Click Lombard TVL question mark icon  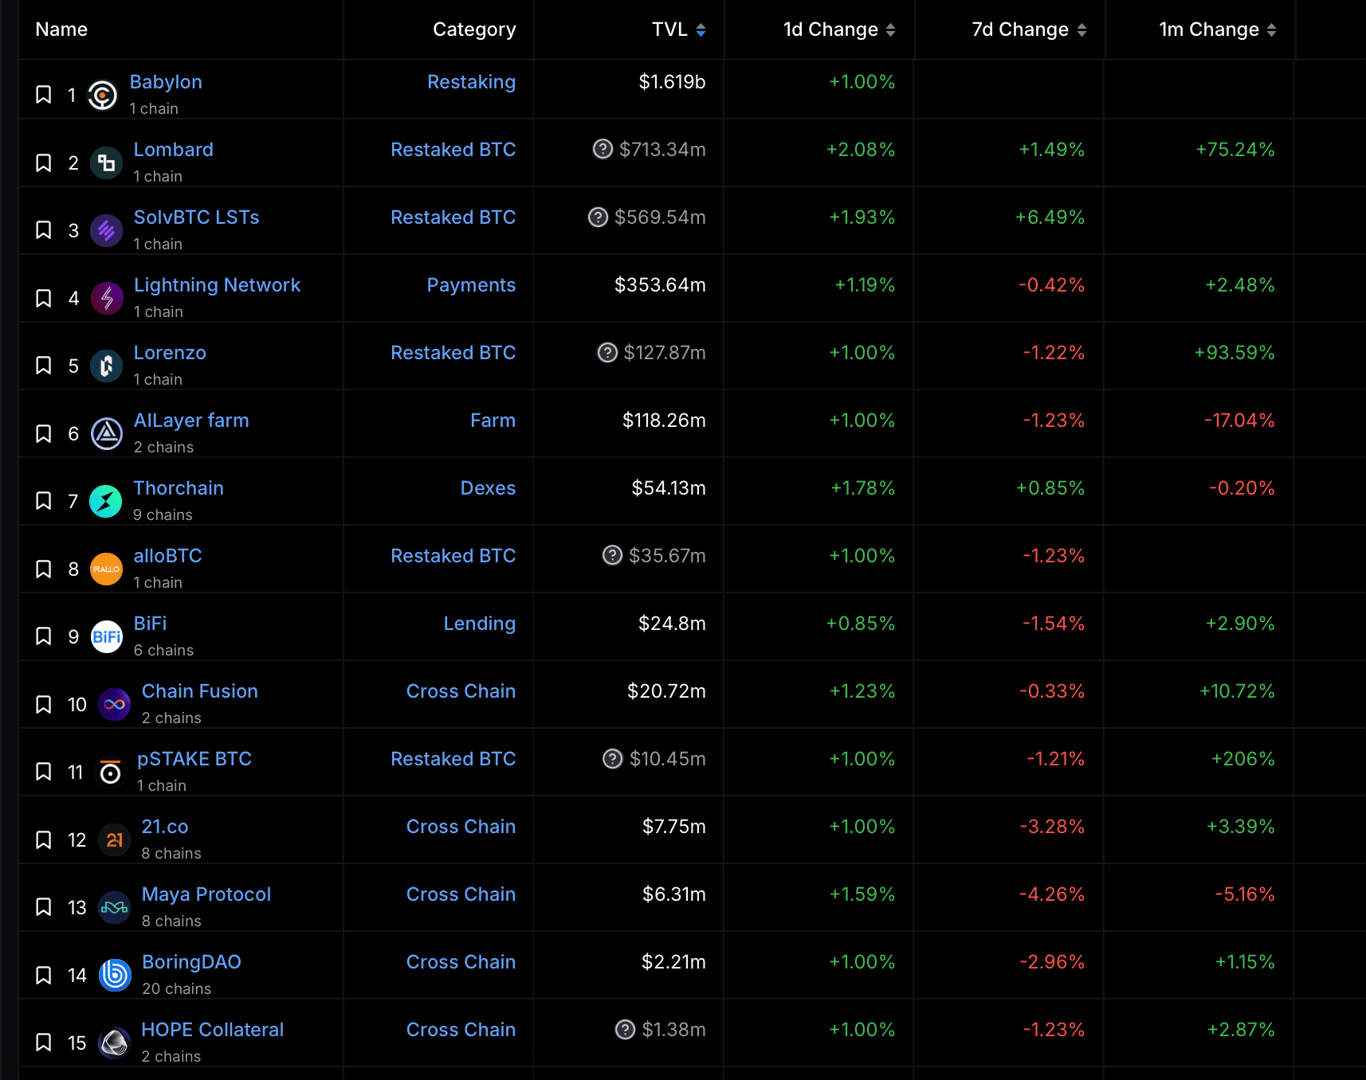pos(603,149)
